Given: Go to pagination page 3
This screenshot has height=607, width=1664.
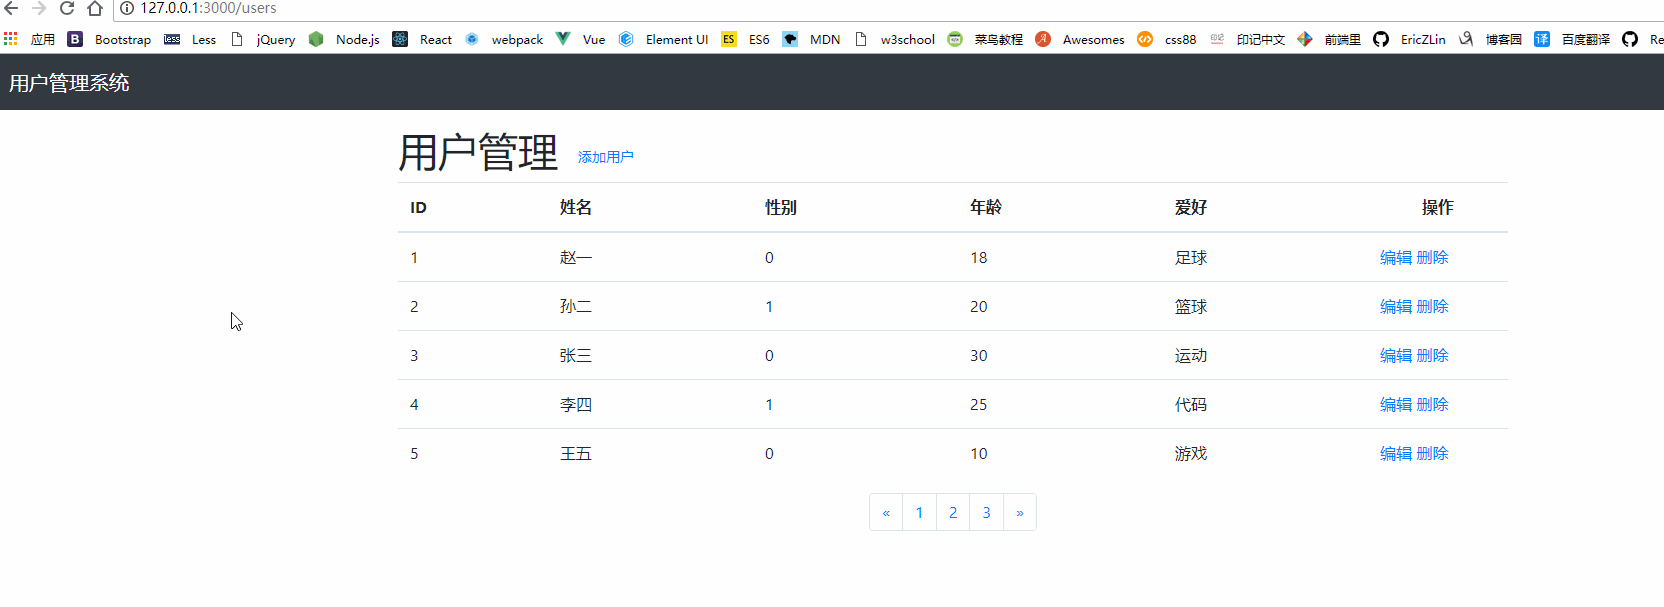Looking at the screenshot, I should click(x=986, y=512).
